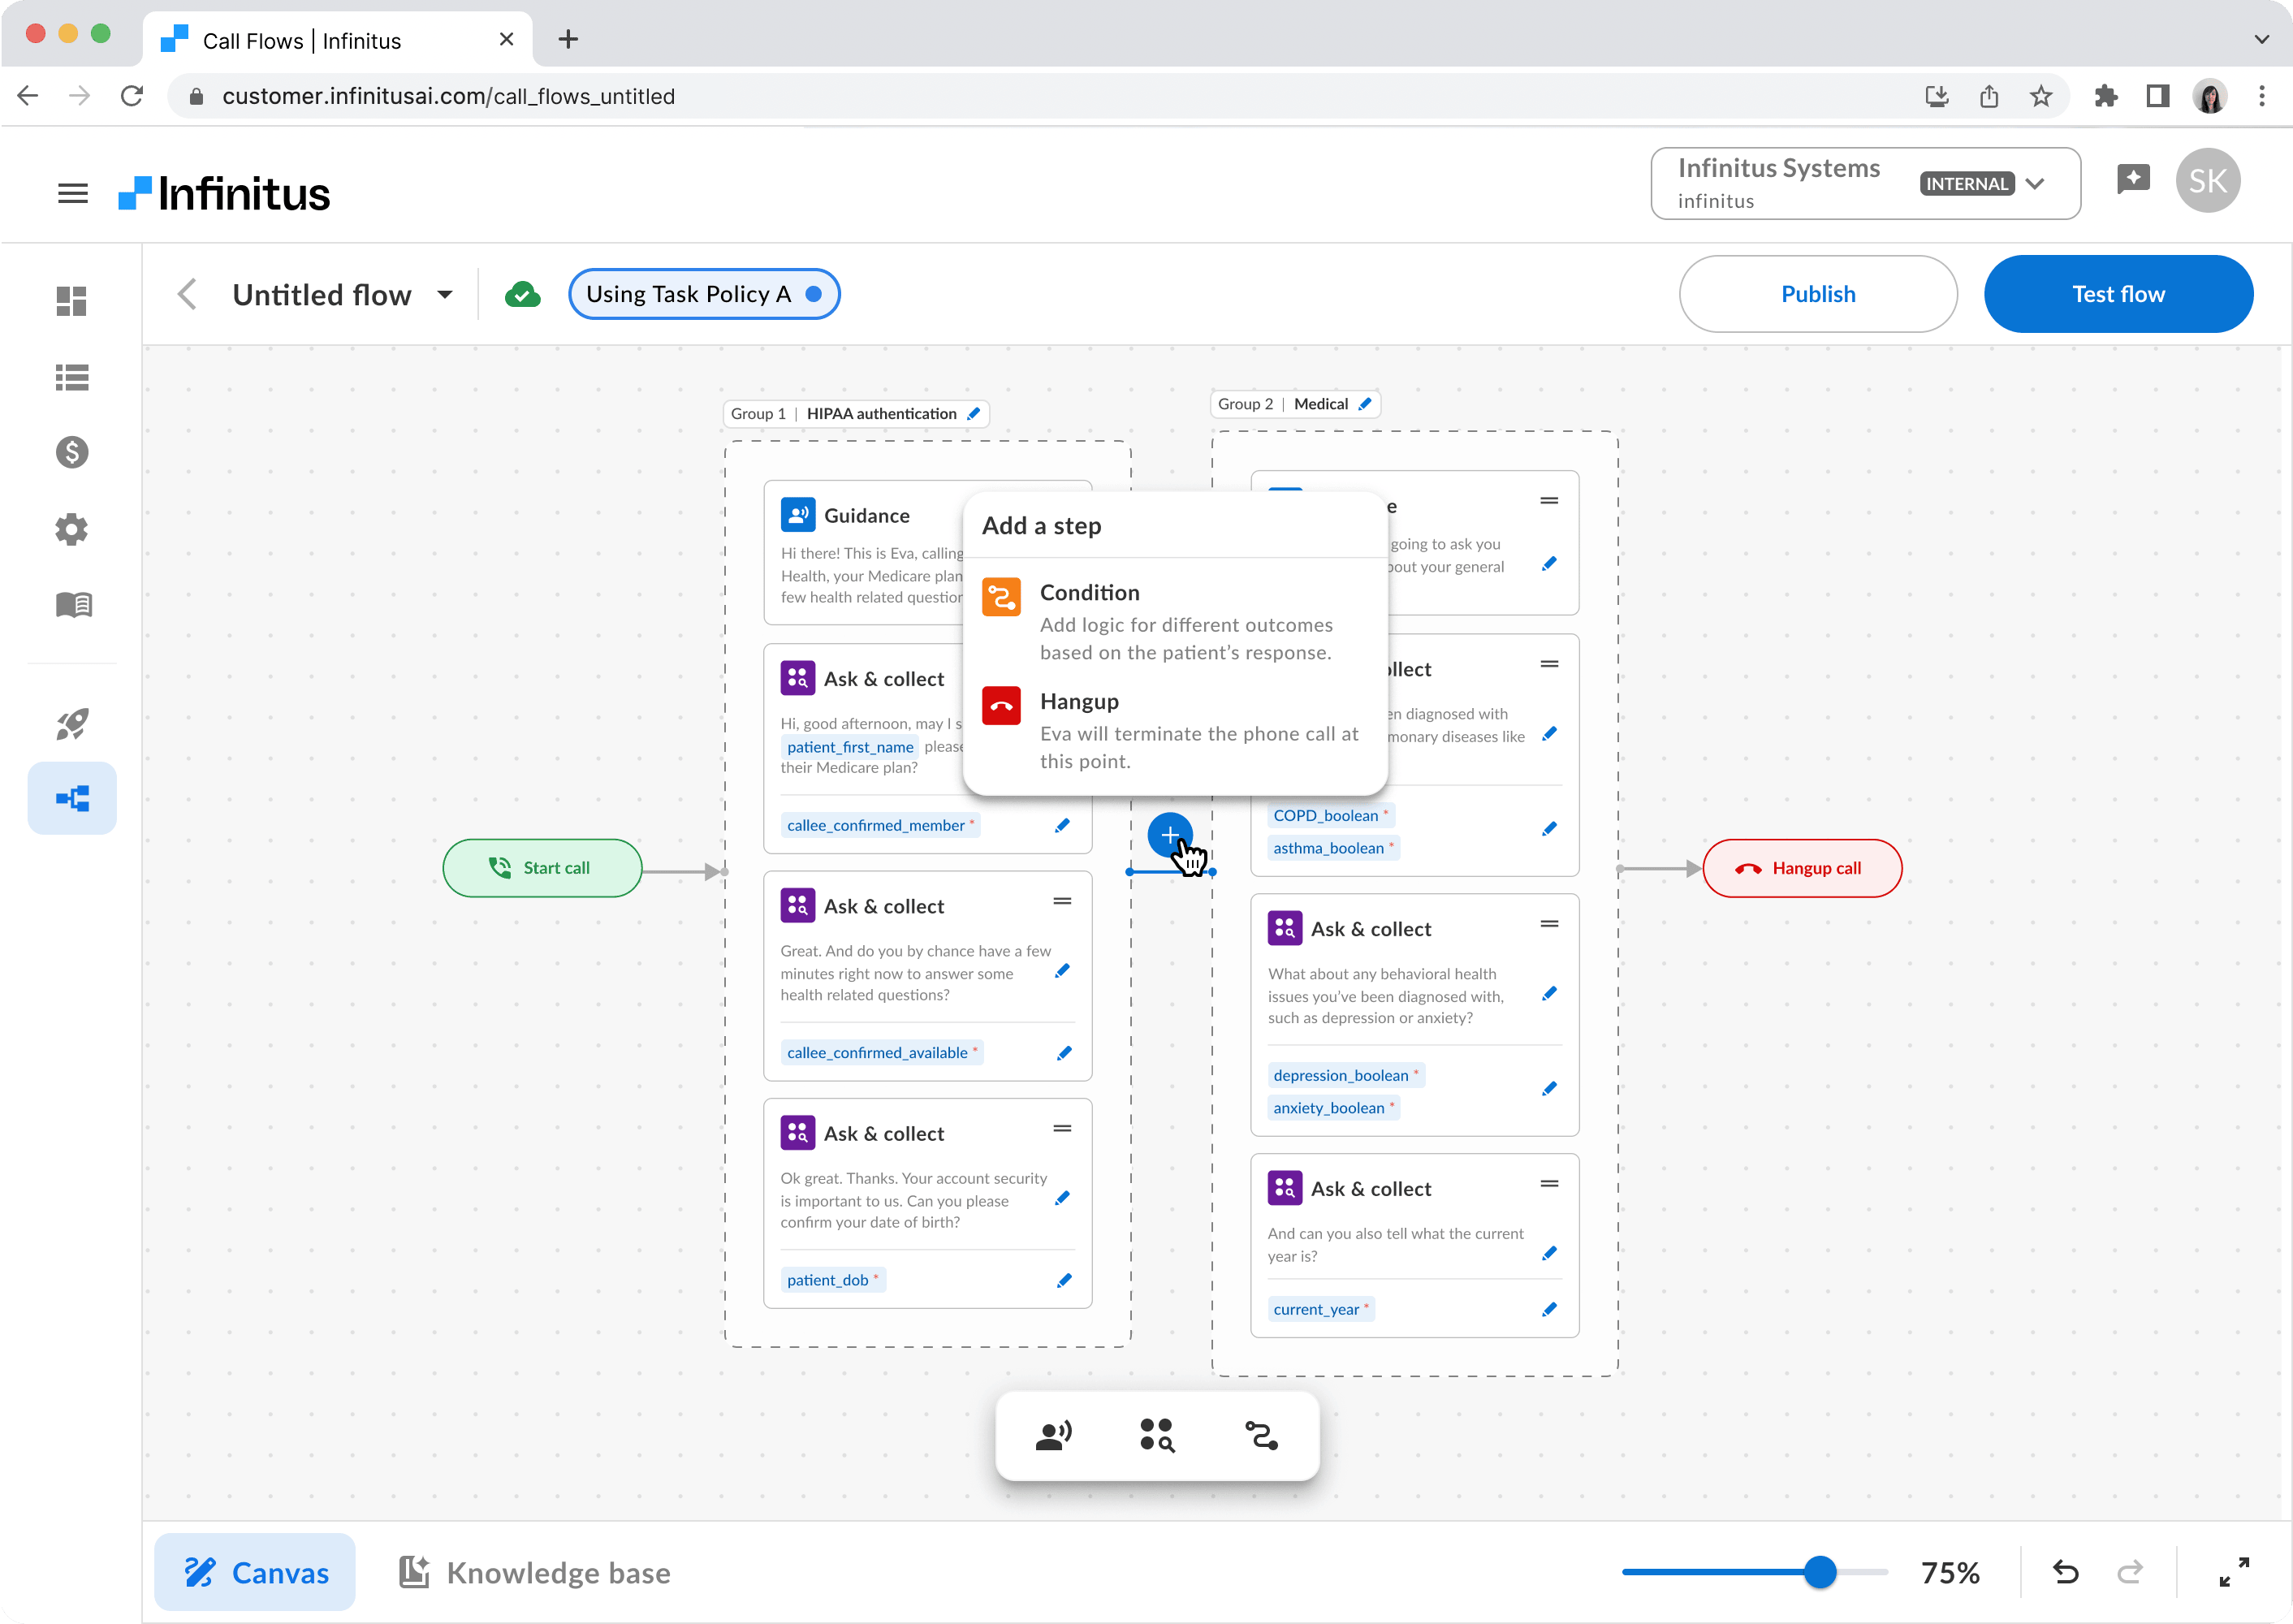This screenshot has height=1624, width=2293.
Task: Open a new browser tab
Action: click(568, 39)
